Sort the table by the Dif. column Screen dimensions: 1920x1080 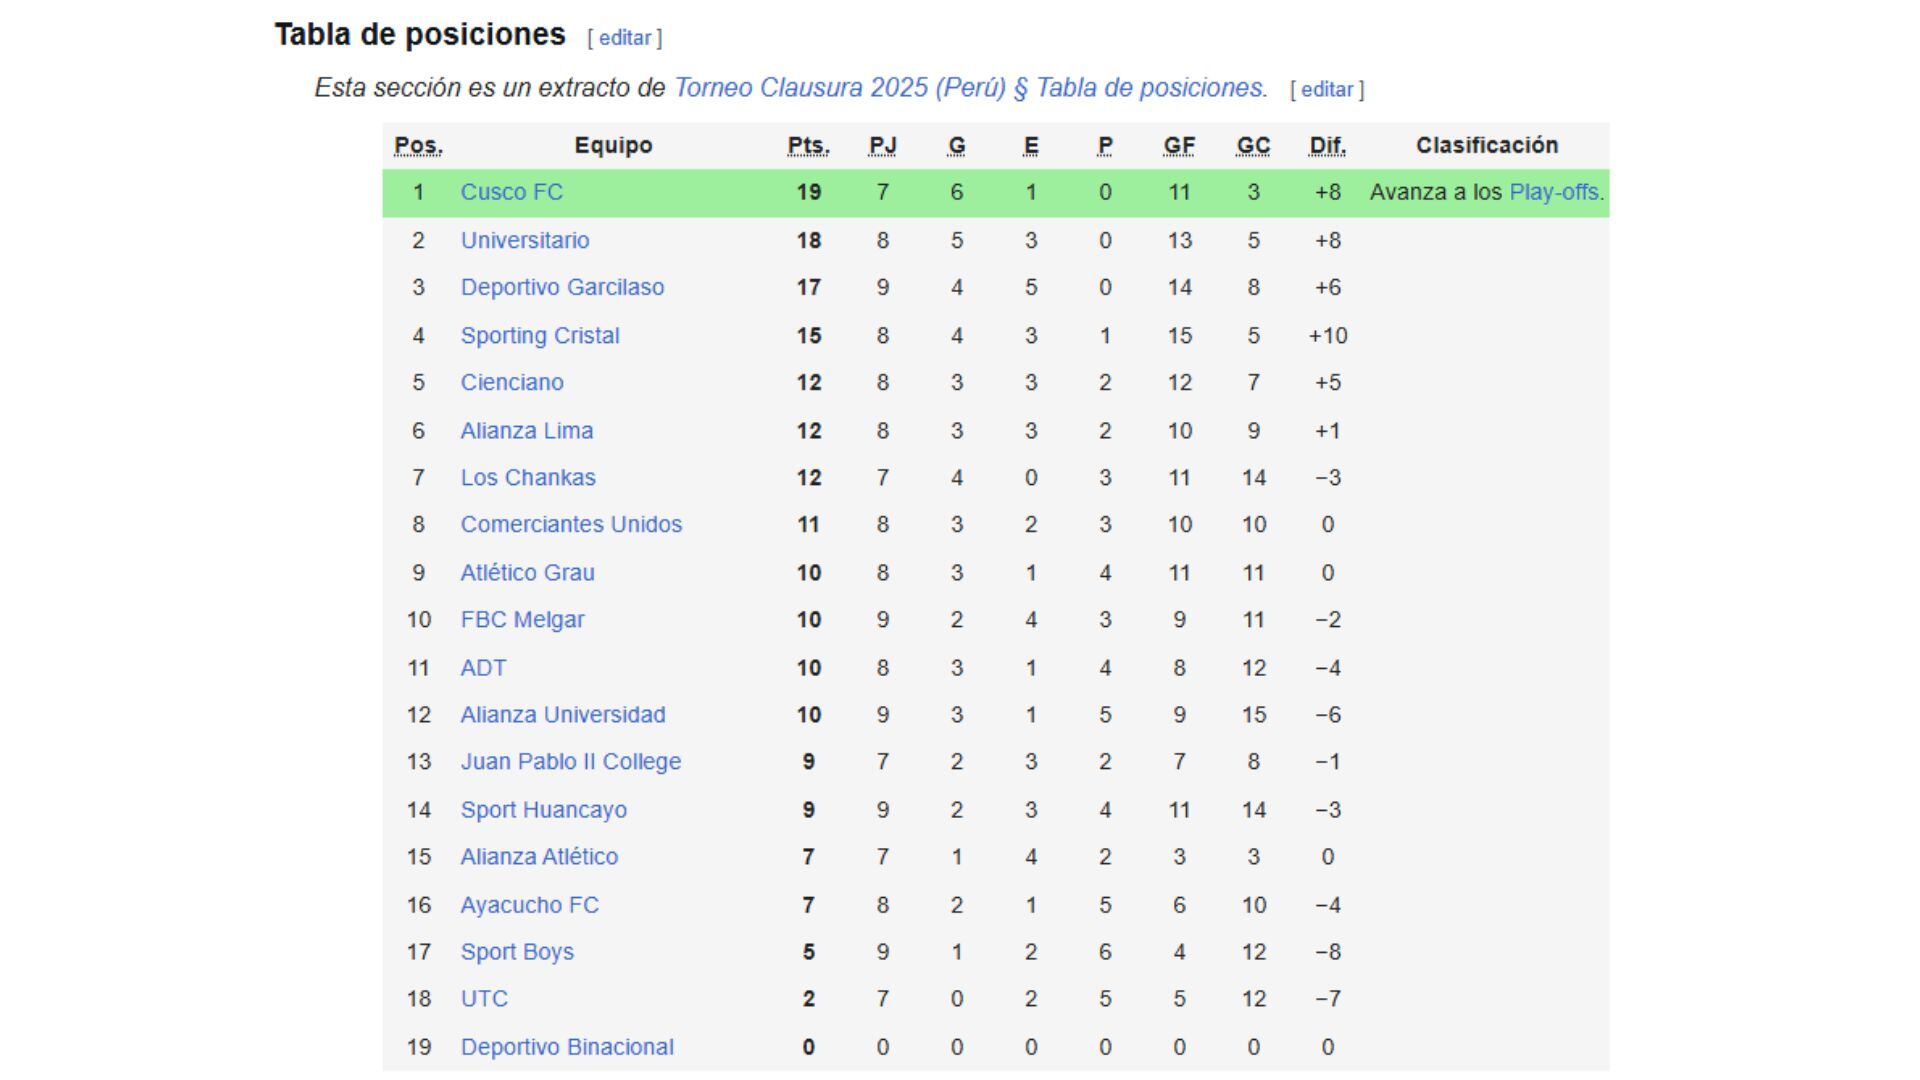(x=1327, y=144)
